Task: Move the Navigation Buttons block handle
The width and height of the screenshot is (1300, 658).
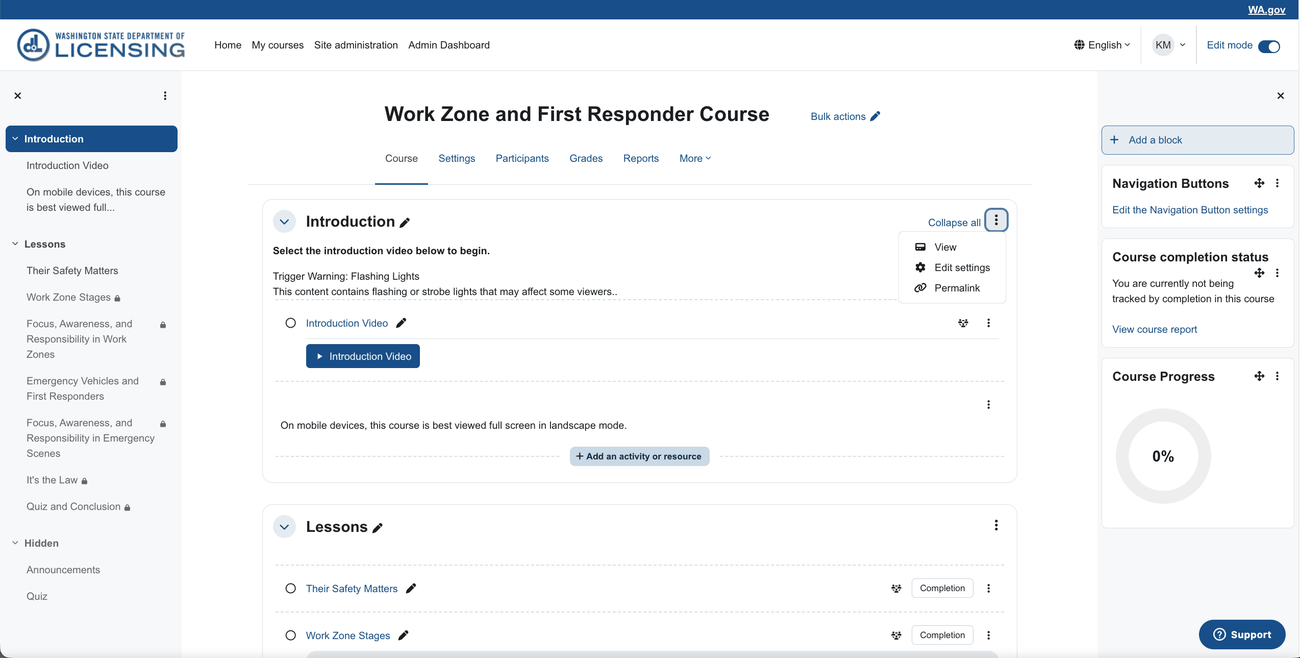Action: tap(1259, 183)
